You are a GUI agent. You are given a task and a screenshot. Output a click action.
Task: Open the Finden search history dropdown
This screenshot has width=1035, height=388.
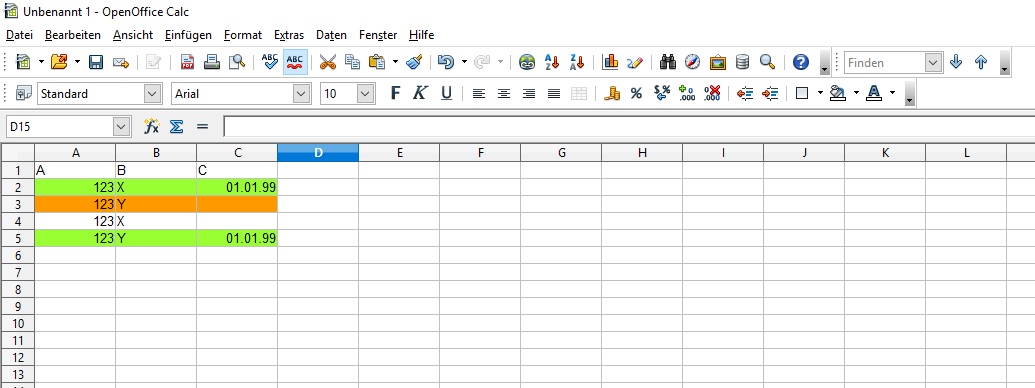coord(933,63)
